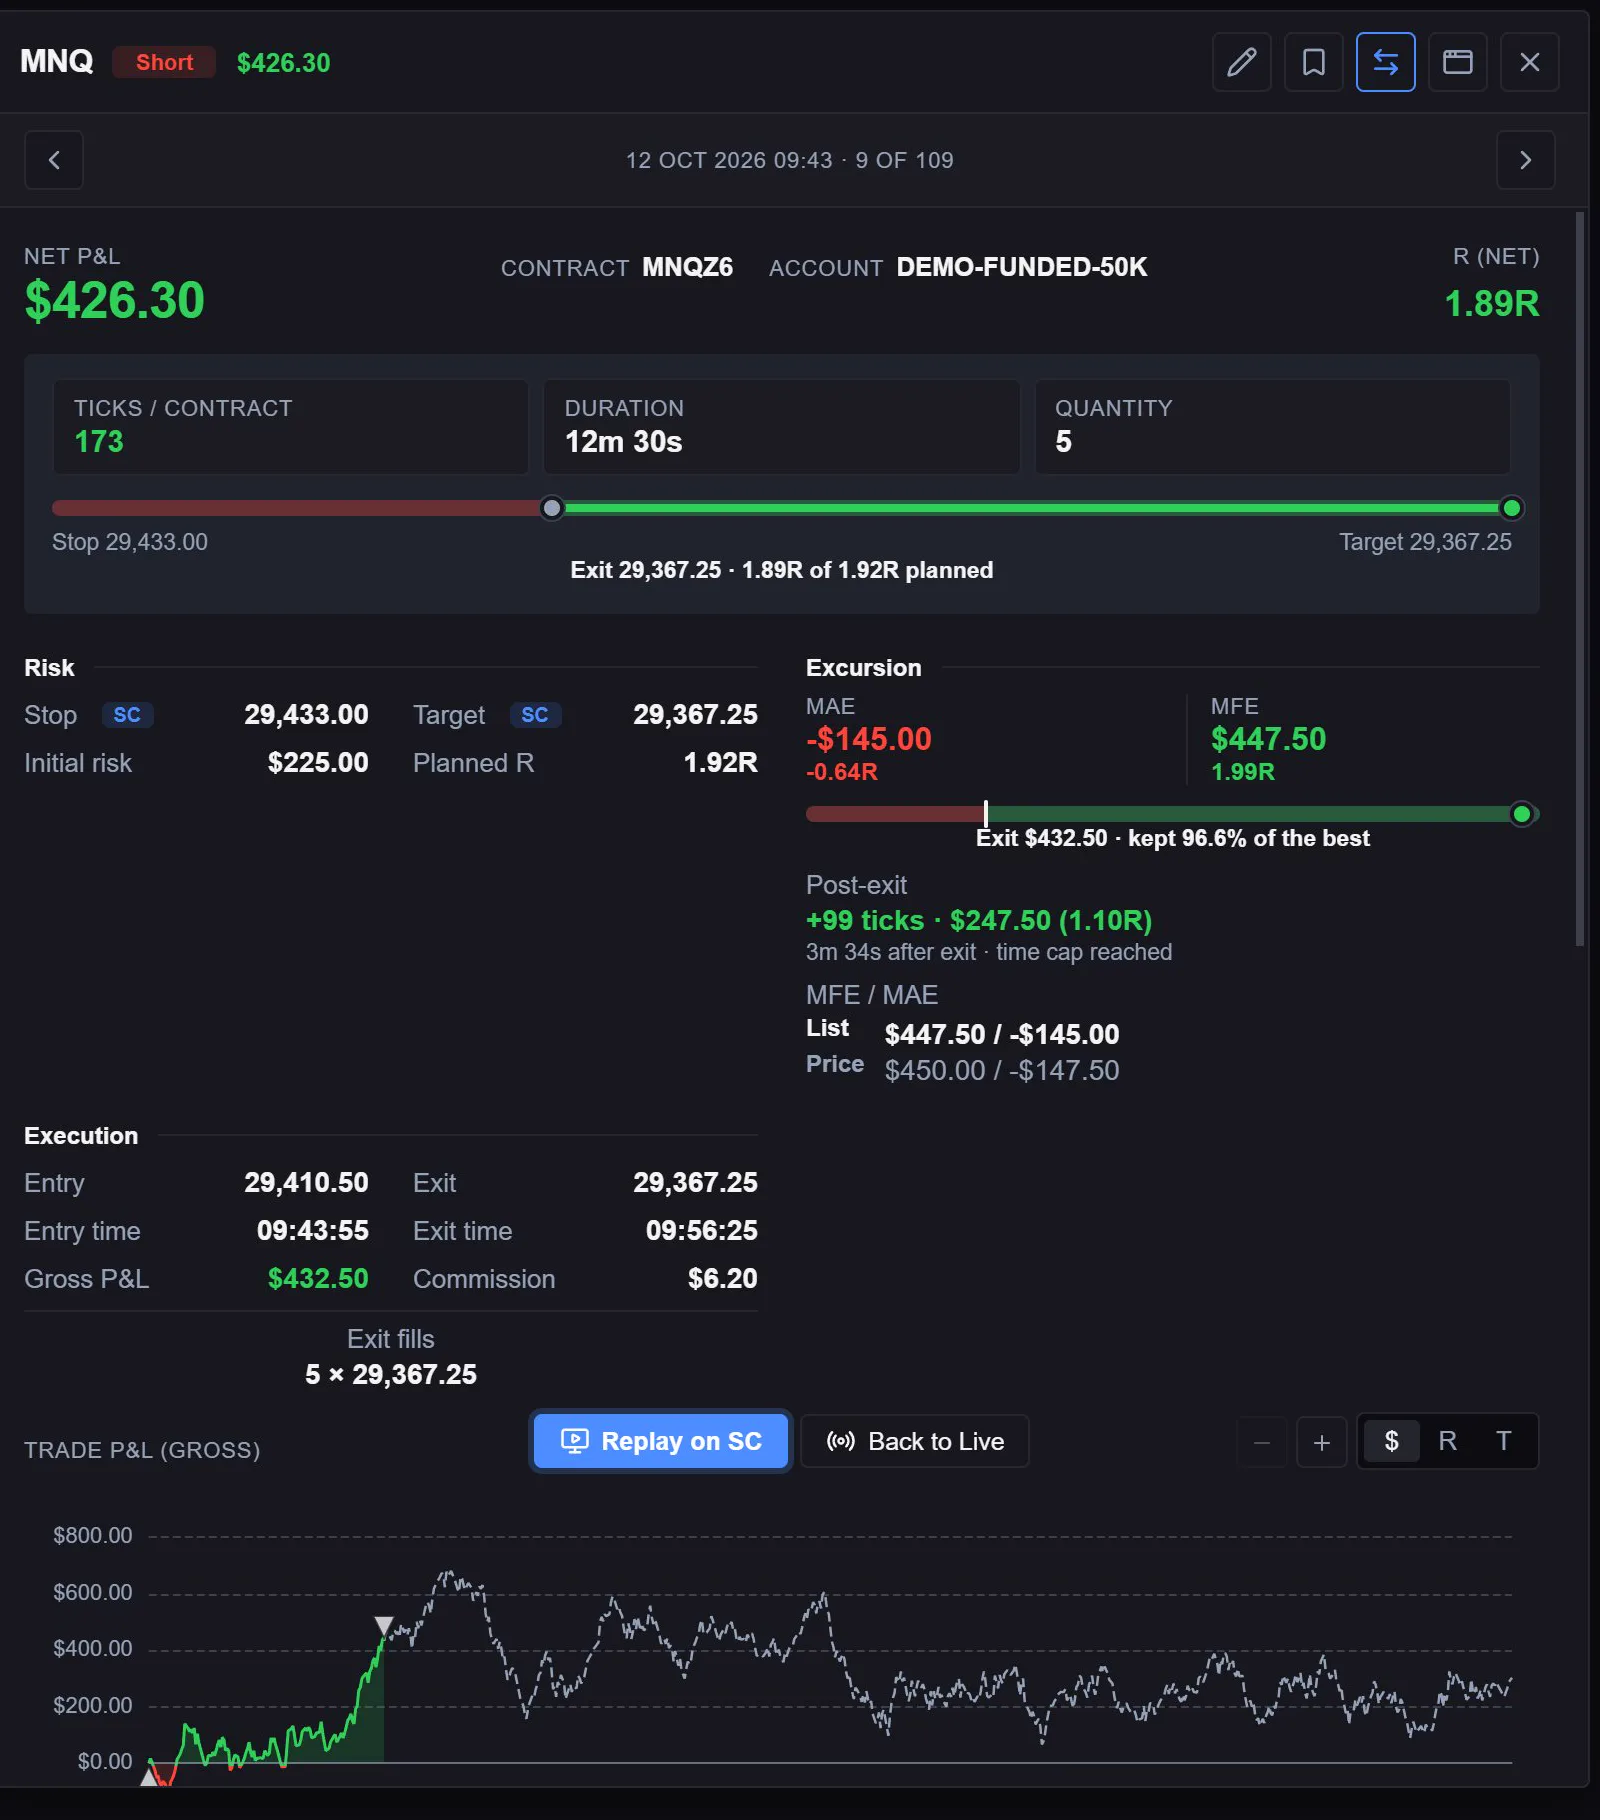Viewport: 1600px width, 1820px height.
Task: Switch chart units to R
Action: 1447,1441
